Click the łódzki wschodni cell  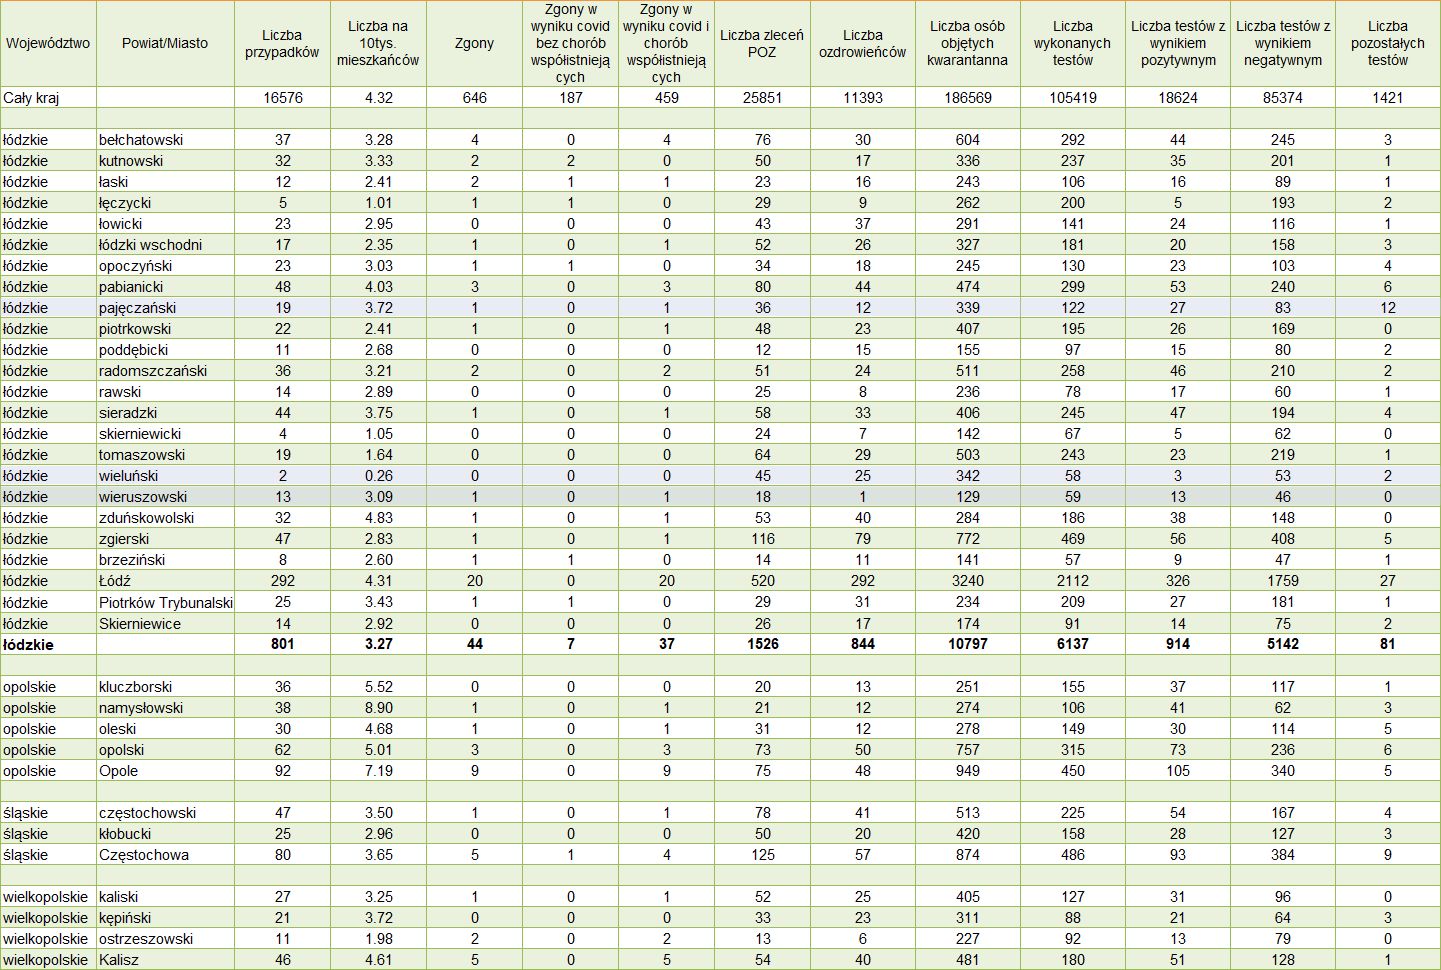coord(165,245)
